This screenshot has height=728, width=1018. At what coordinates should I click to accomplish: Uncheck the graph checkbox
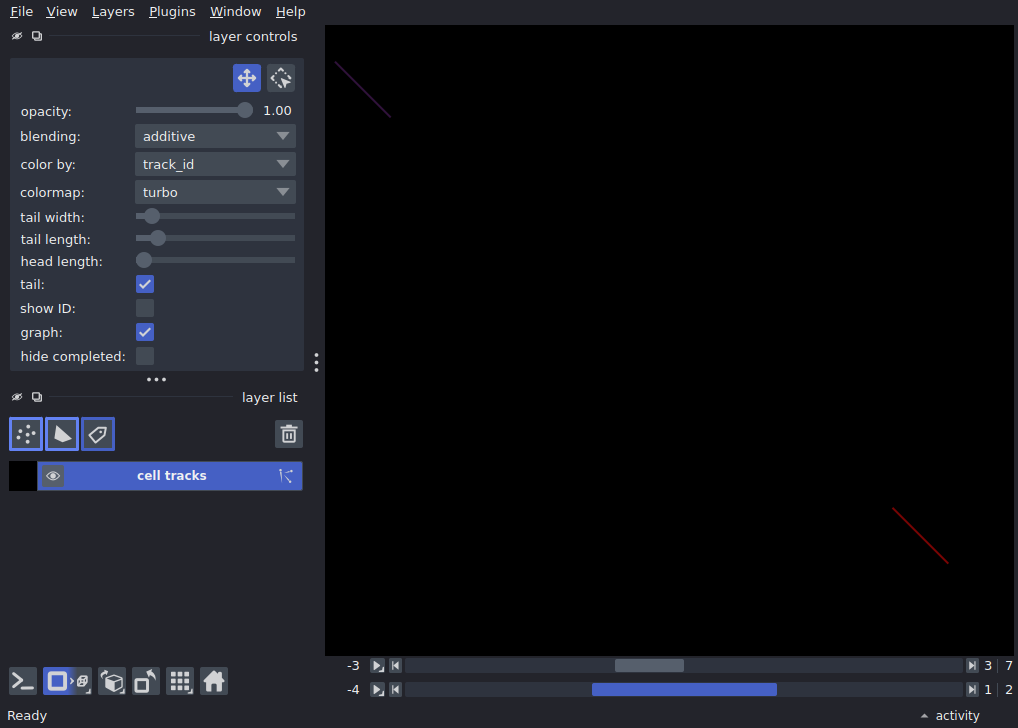coord(145,333)
